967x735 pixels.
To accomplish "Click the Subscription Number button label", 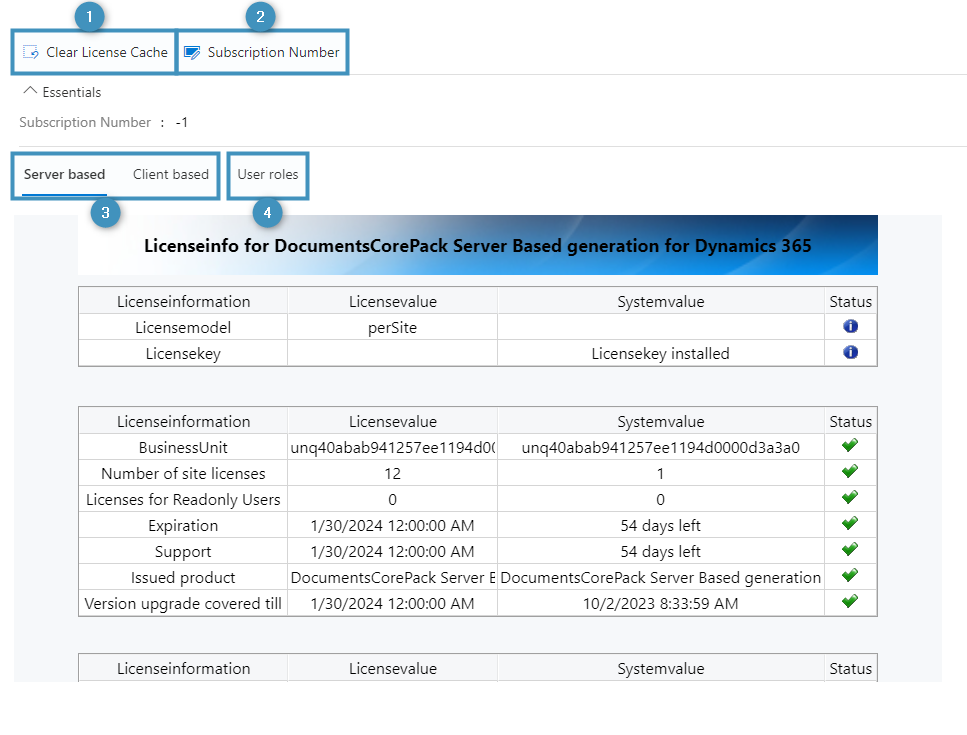I will [273, 52].
